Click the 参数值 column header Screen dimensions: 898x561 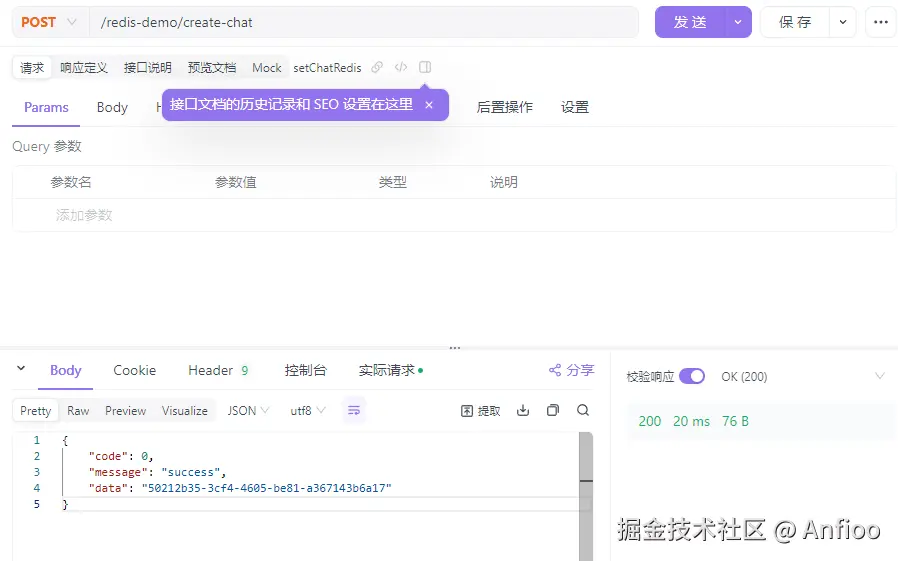(235, 182)
